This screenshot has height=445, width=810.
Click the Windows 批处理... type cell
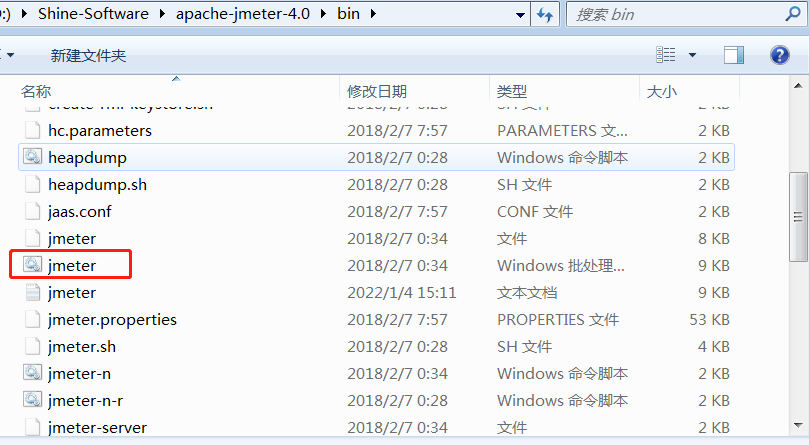point(560,265)
